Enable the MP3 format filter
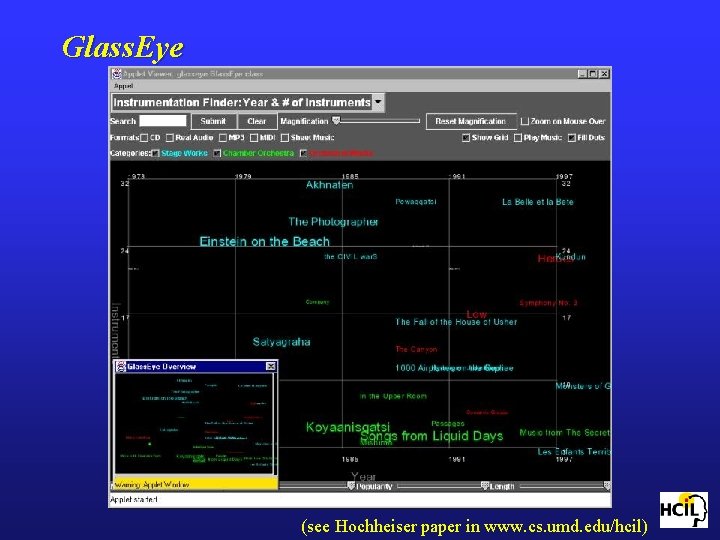 click(223, 137)
